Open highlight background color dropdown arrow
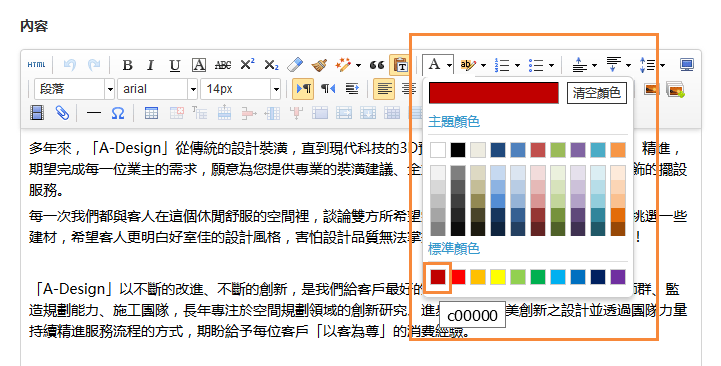The image size is (721, 366). coord(483,65)
